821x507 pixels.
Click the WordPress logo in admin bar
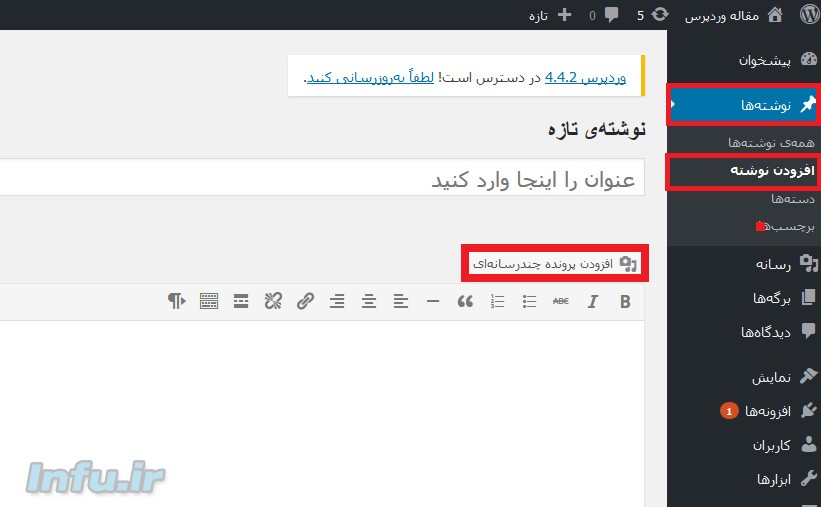[809, 15]
